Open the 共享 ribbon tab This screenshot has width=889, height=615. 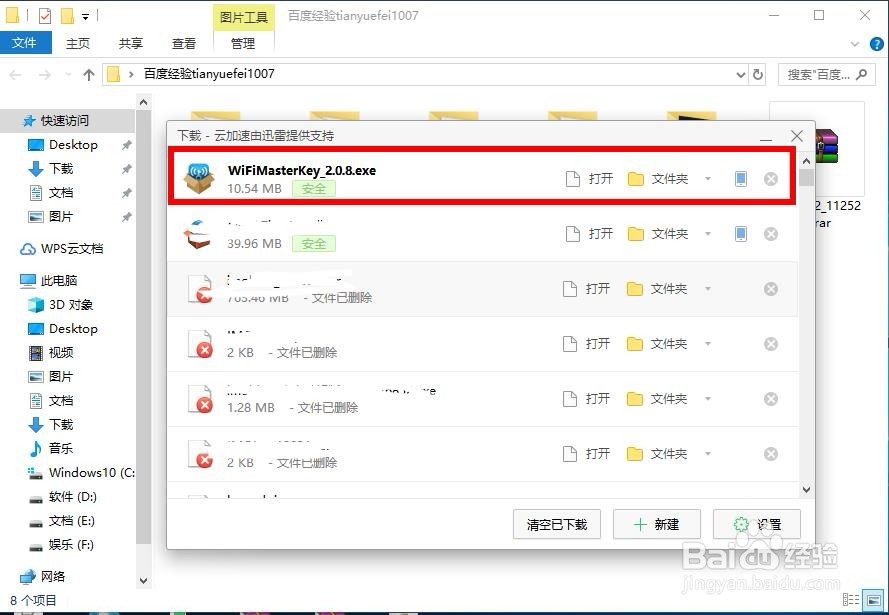pos(130,44)
